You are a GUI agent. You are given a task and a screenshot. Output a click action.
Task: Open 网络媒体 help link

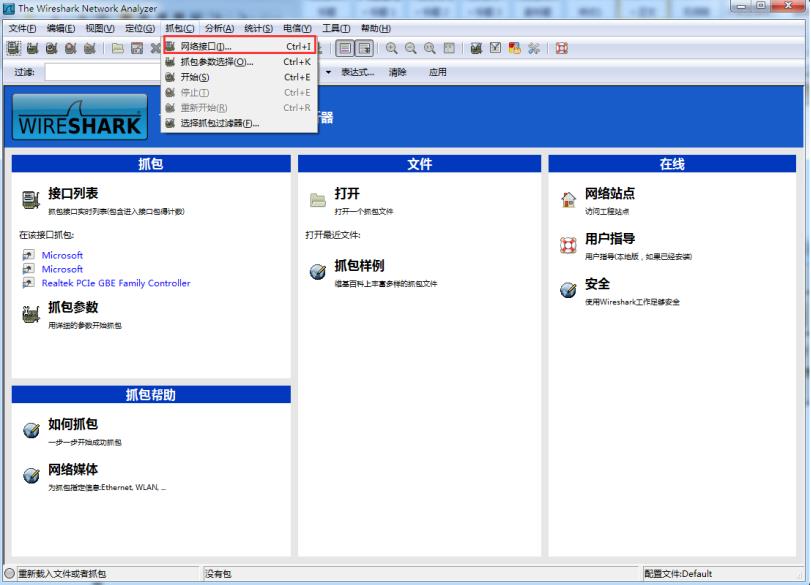73,470
